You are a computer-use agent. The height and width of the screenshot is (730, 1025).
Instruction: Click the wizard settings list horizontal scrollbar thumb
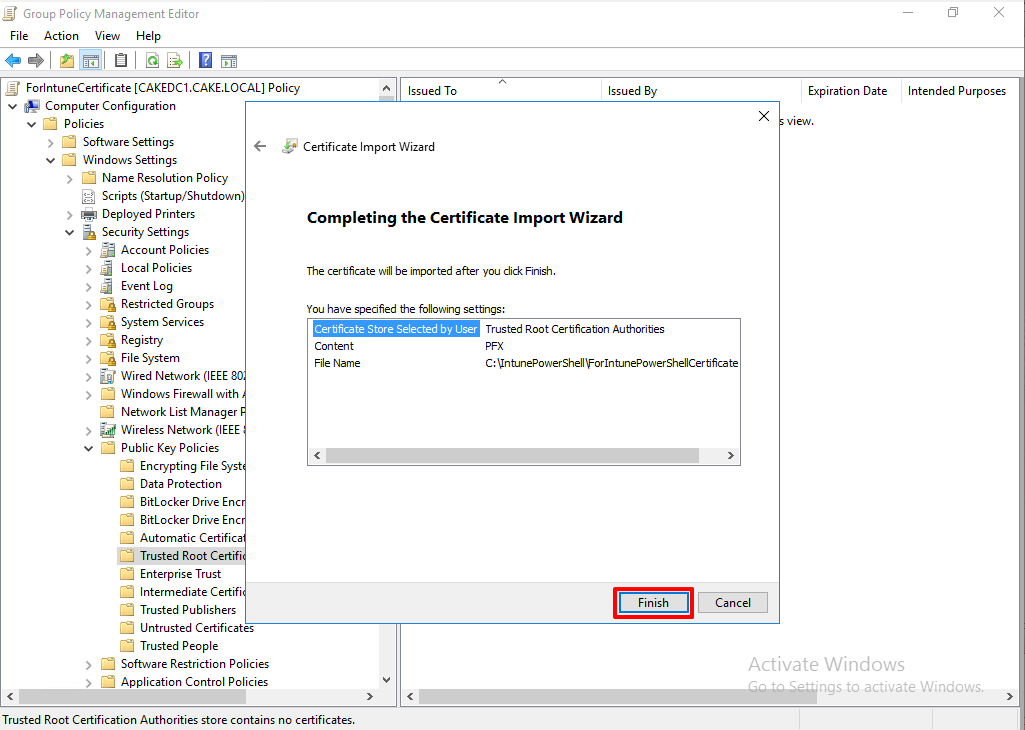coord(512,456)
